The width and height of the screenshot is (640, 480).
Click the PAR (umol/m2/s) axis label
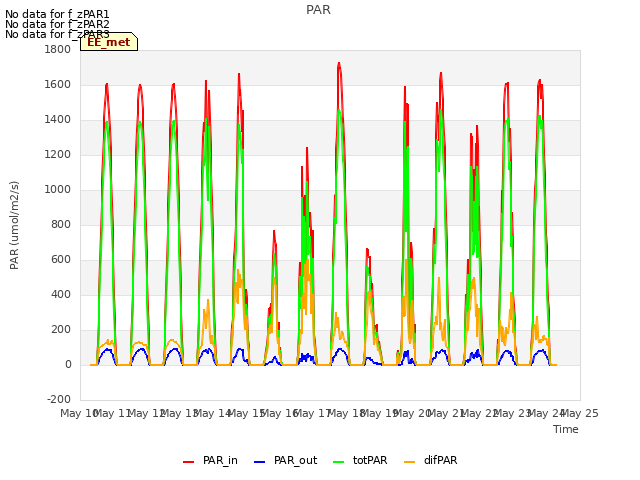(x=14, y=225)
